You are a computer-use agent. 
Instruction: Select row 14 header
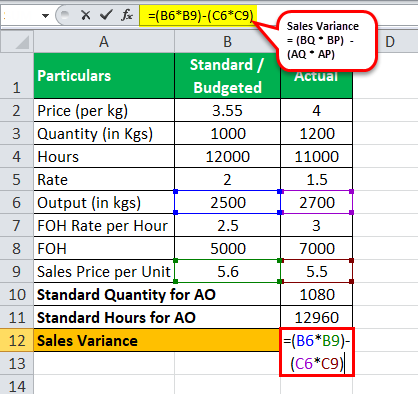(17, 385)
